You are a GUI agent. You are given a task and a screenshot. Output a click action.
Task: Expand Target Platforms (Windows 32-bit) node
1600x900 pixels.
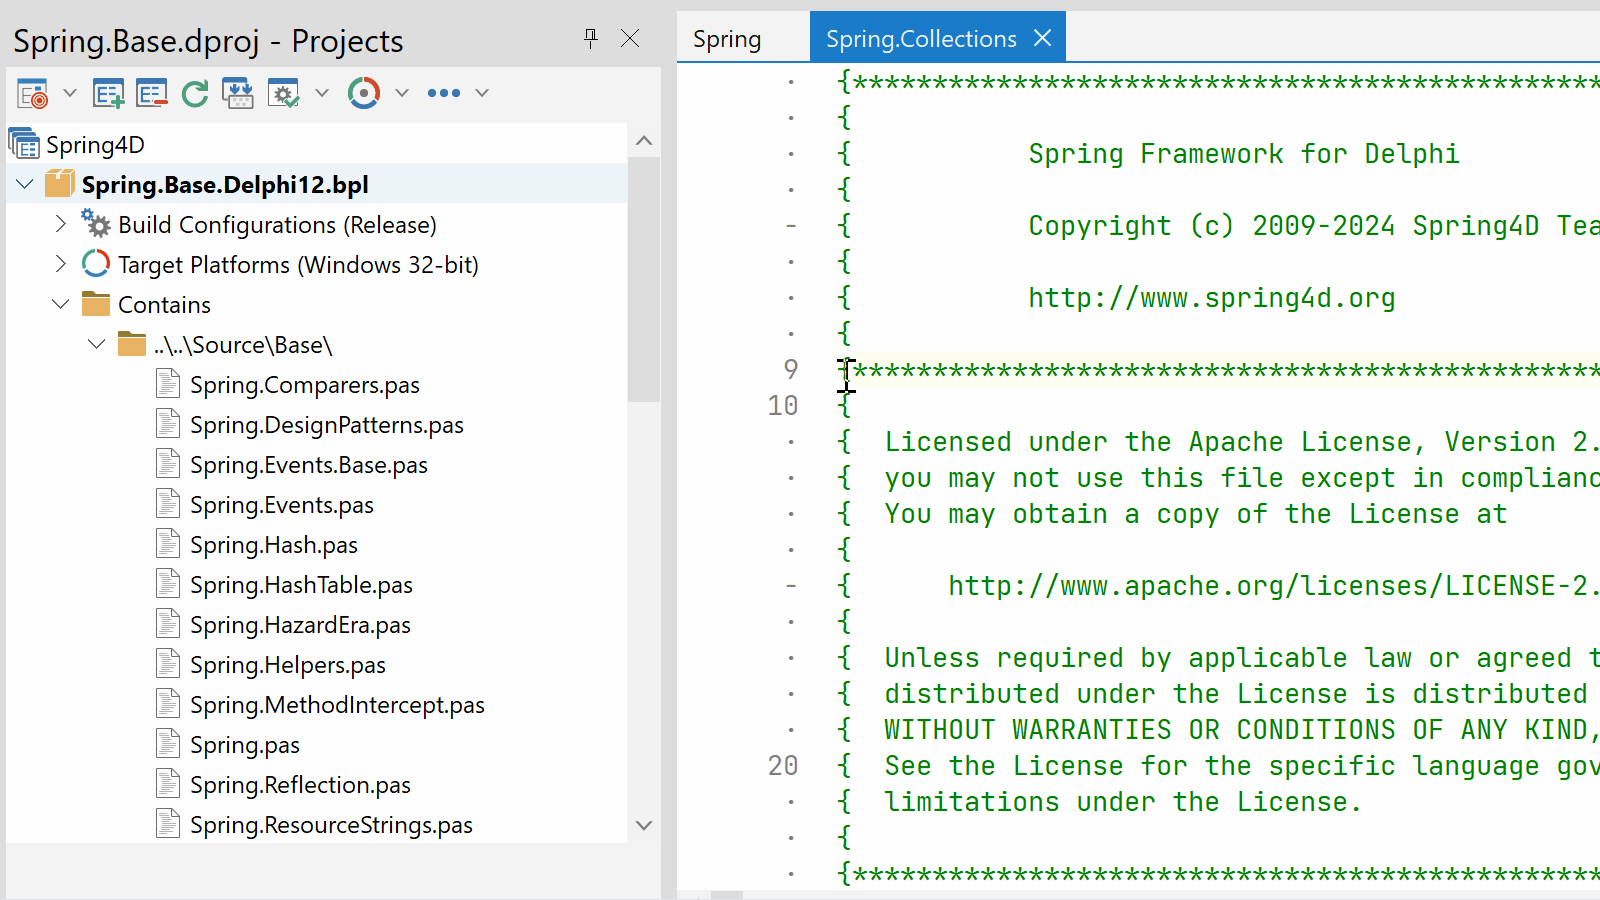[61, 264]
